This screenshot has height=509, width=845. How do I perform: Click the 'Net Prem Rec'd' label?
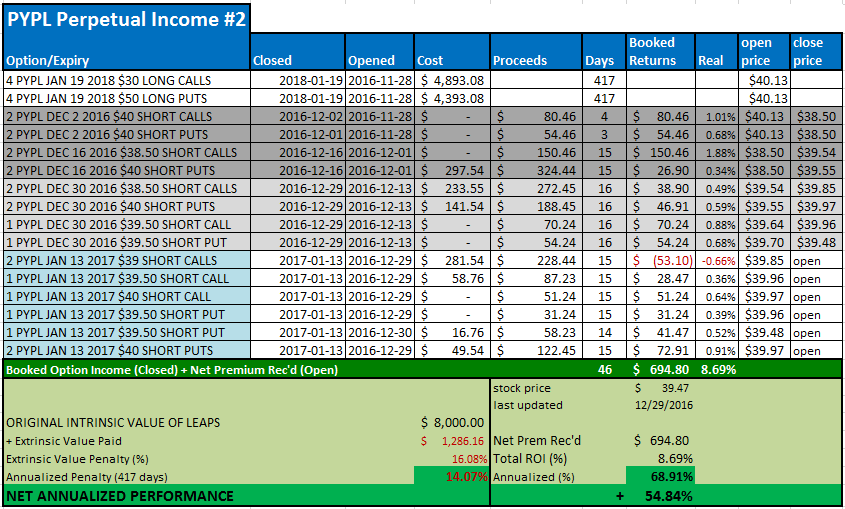537,441
